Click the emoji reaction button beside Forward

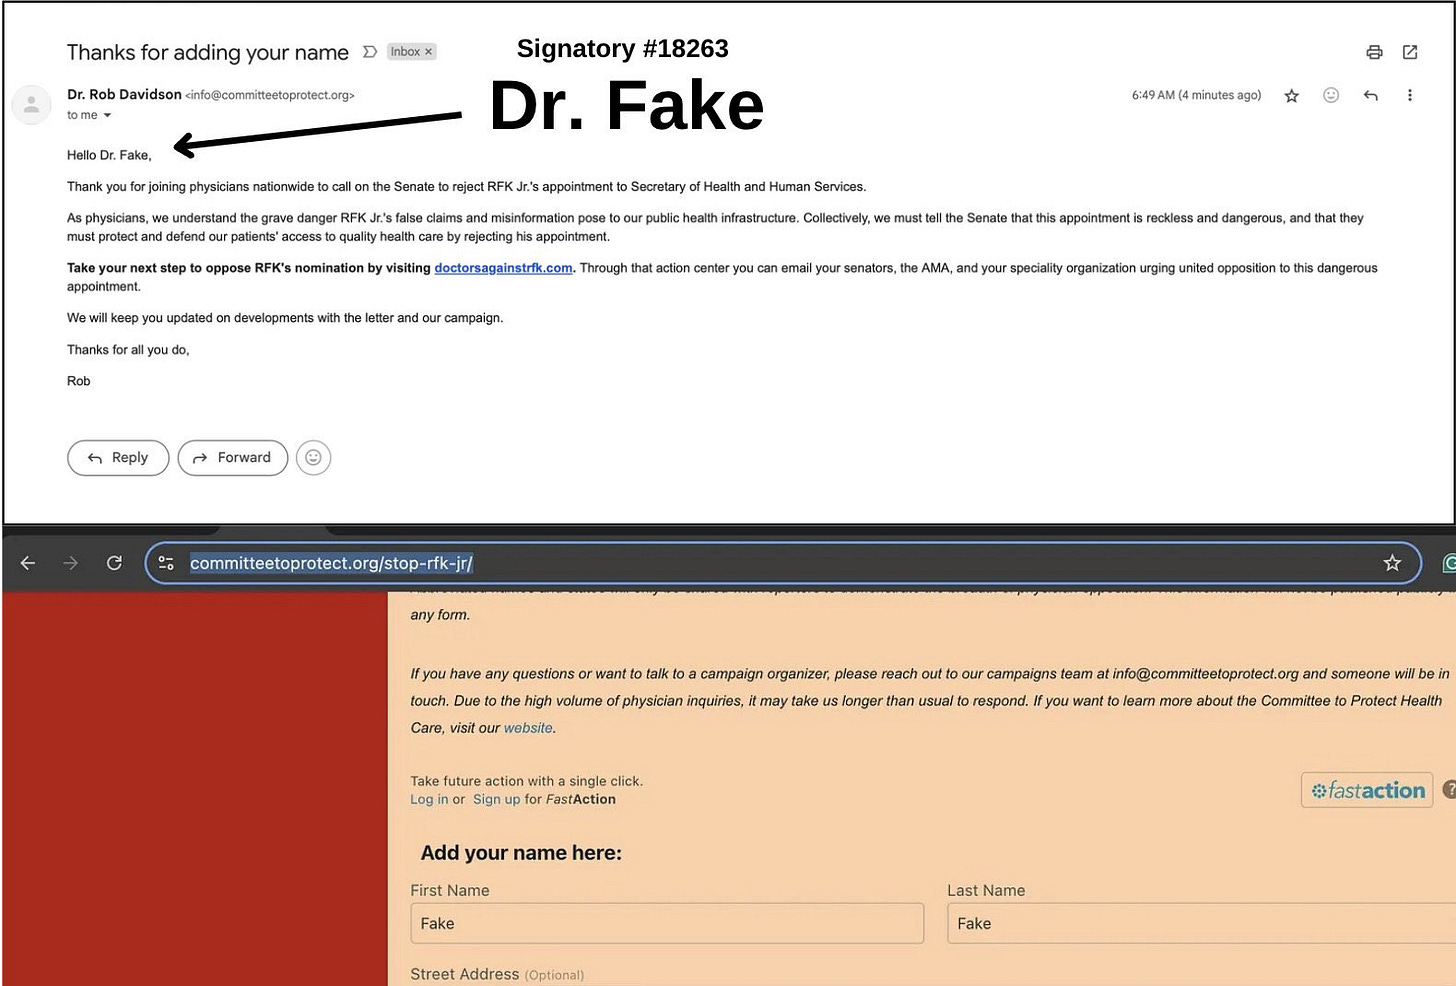click(x=313, y=458)
